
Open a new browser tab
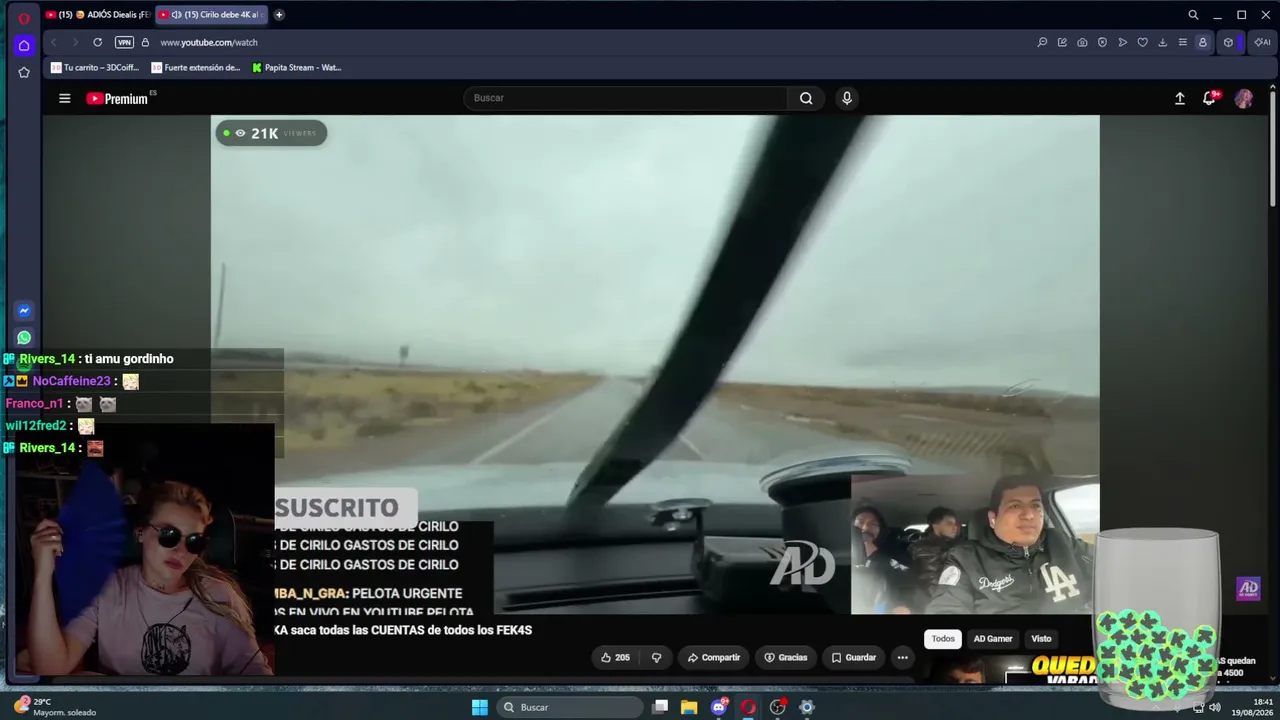pyautogui.click(x=279, y=15)
